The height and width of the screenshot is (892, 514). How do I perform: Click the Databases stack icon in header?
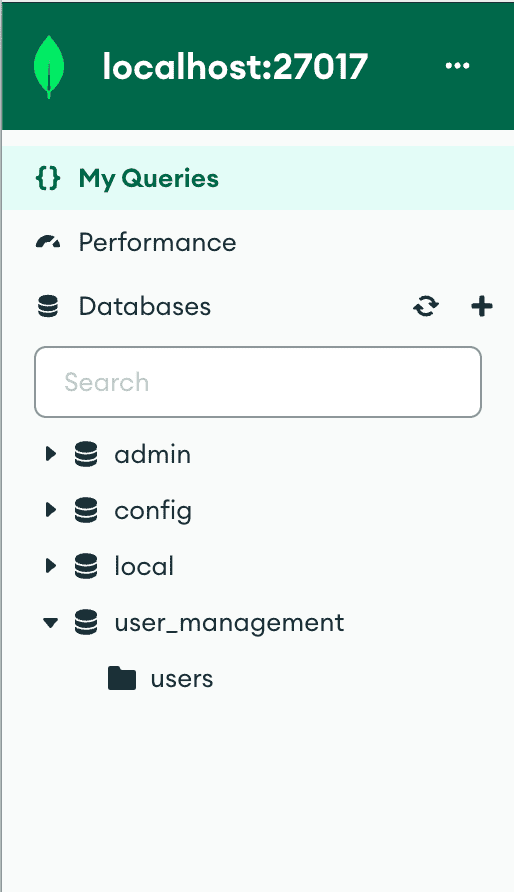coord(48,307)
